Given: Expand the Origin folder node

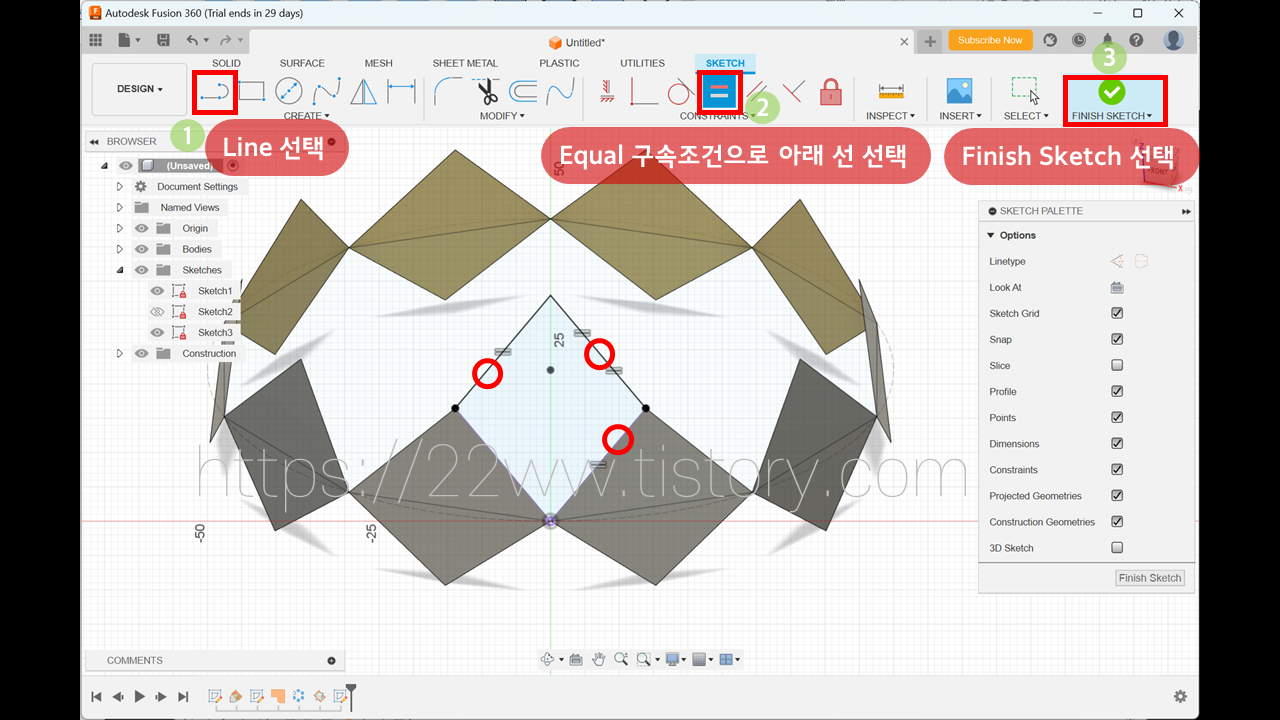Looking at the screenshot, I should point(119,228).
